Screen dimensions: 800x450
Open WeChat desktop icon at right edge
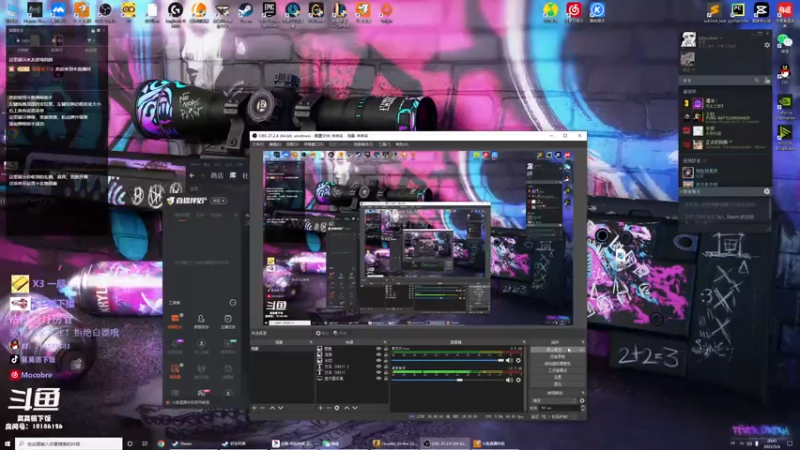785,41
